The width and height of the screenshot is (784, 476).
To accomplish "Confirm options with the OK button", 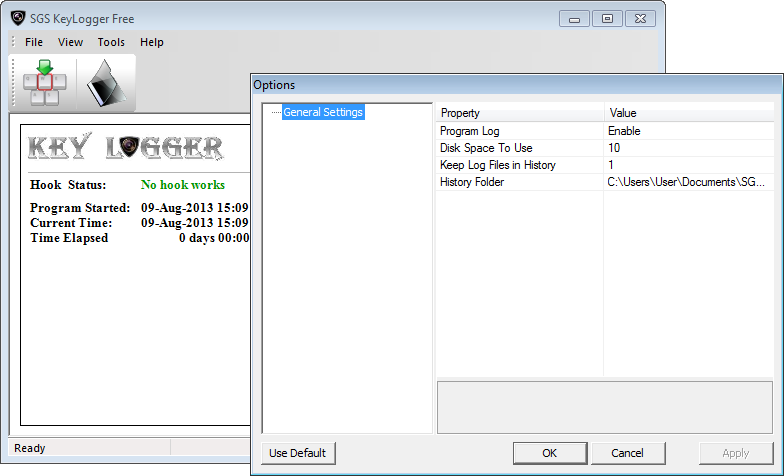I will pos(550,453).
